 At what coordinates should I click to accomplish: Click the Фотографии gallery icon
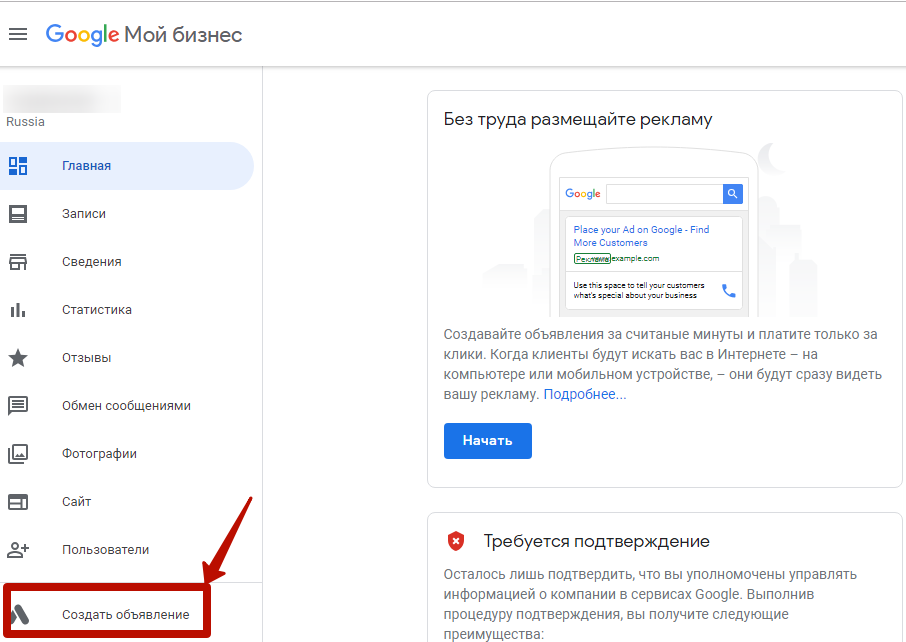point(18,454)
